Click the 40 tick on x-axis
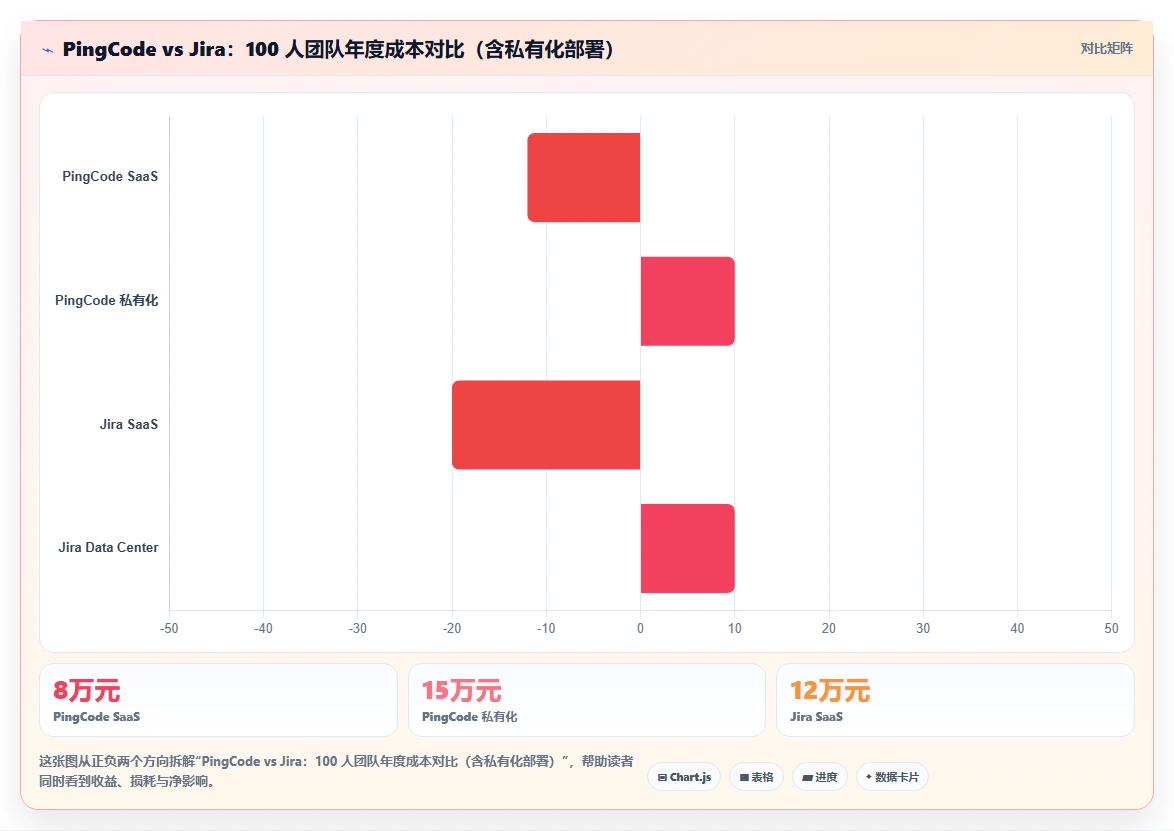 click(x=1018, y=628)
